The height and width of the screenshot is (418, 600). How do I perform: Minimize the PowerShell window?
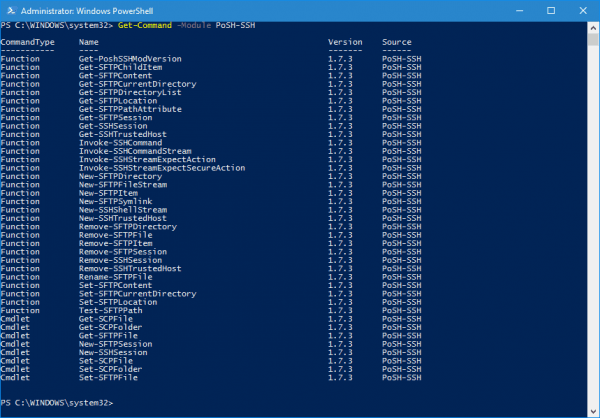[x=519, y=11]
